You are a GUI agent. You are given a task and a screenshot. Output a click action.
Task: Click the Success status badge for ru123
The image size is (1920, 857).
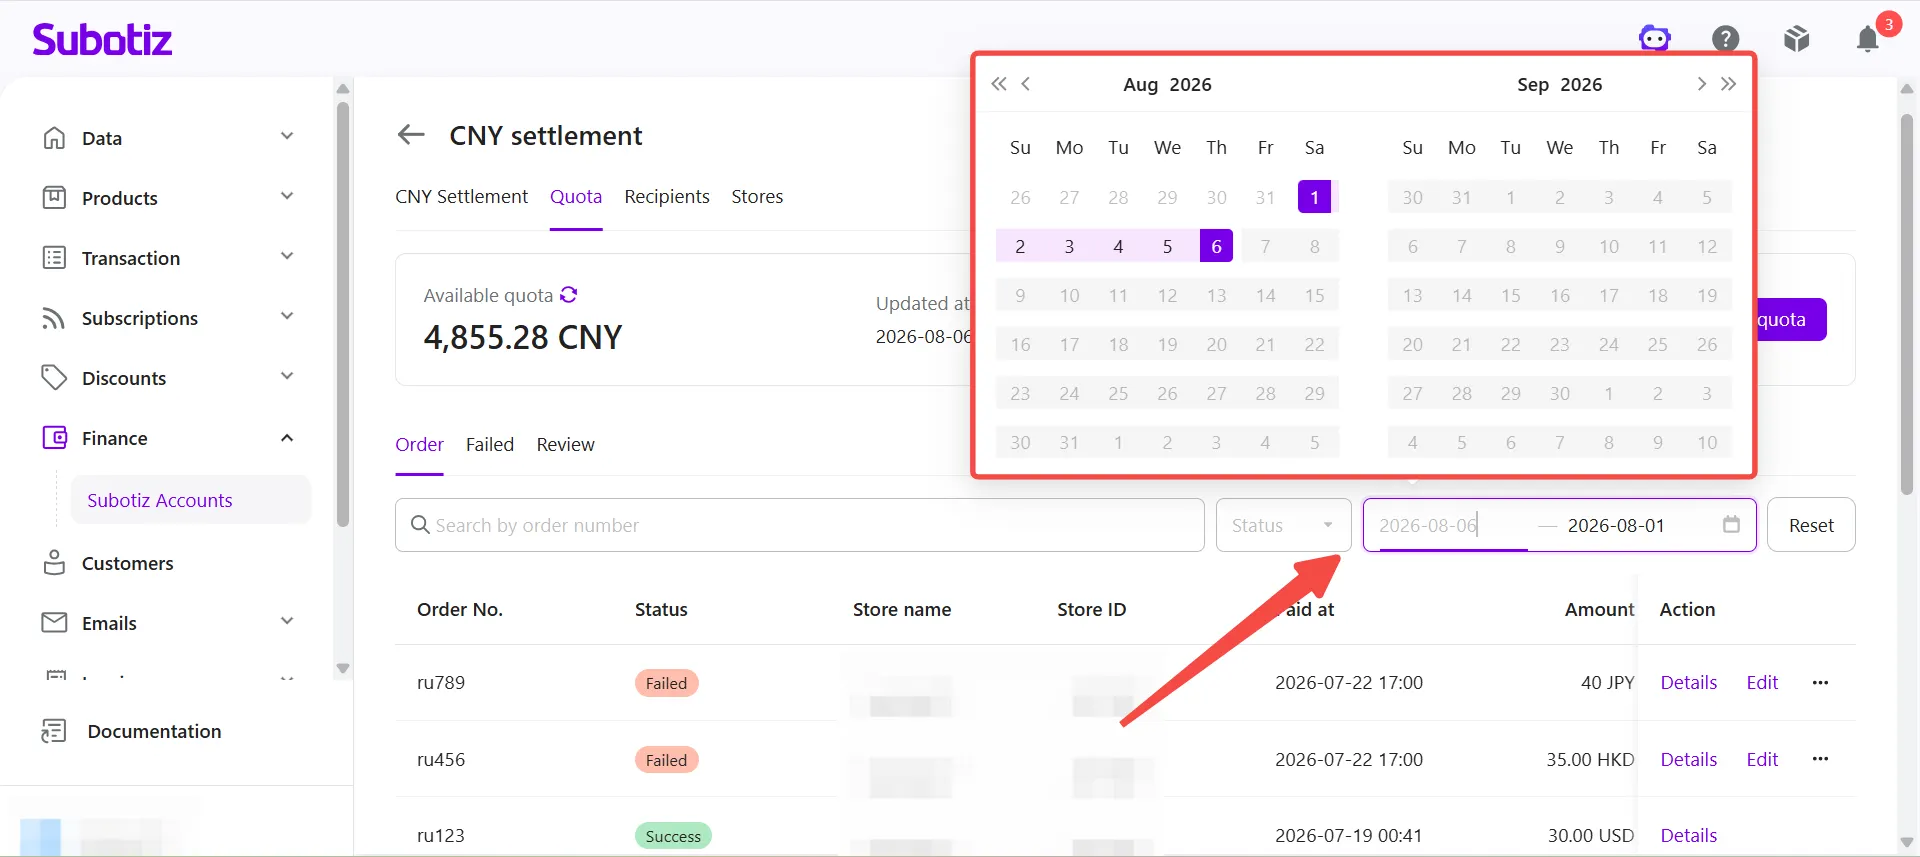pos(673,836)
